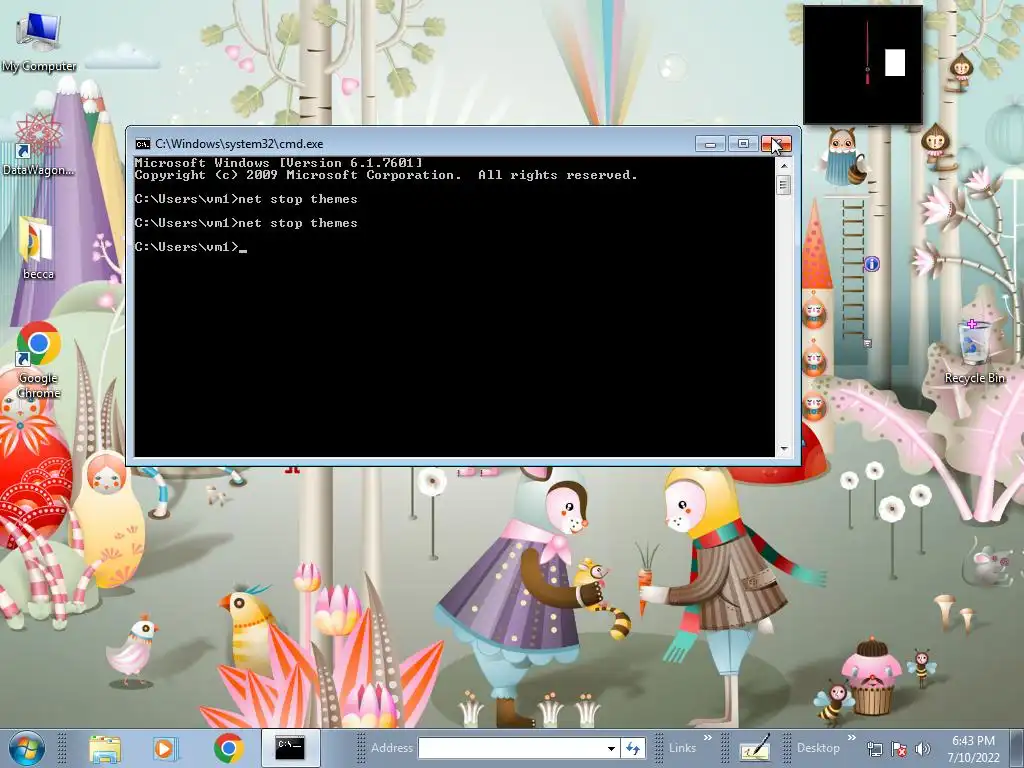Maximize the cmd.exe window
The height and width of the screenshot is (768, 1024).
click(743, 144)
